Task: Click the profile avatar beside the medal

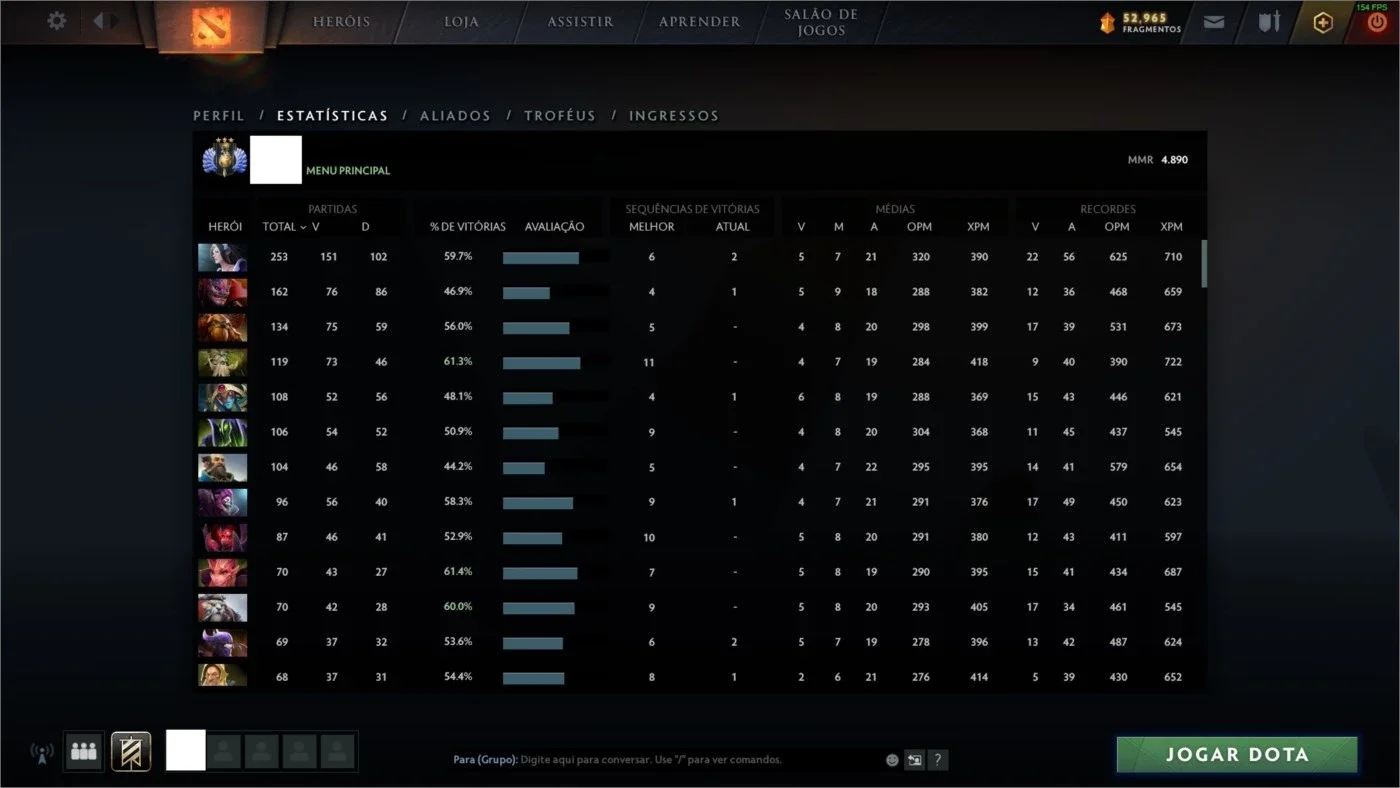Action: click(x=276, y=160)
